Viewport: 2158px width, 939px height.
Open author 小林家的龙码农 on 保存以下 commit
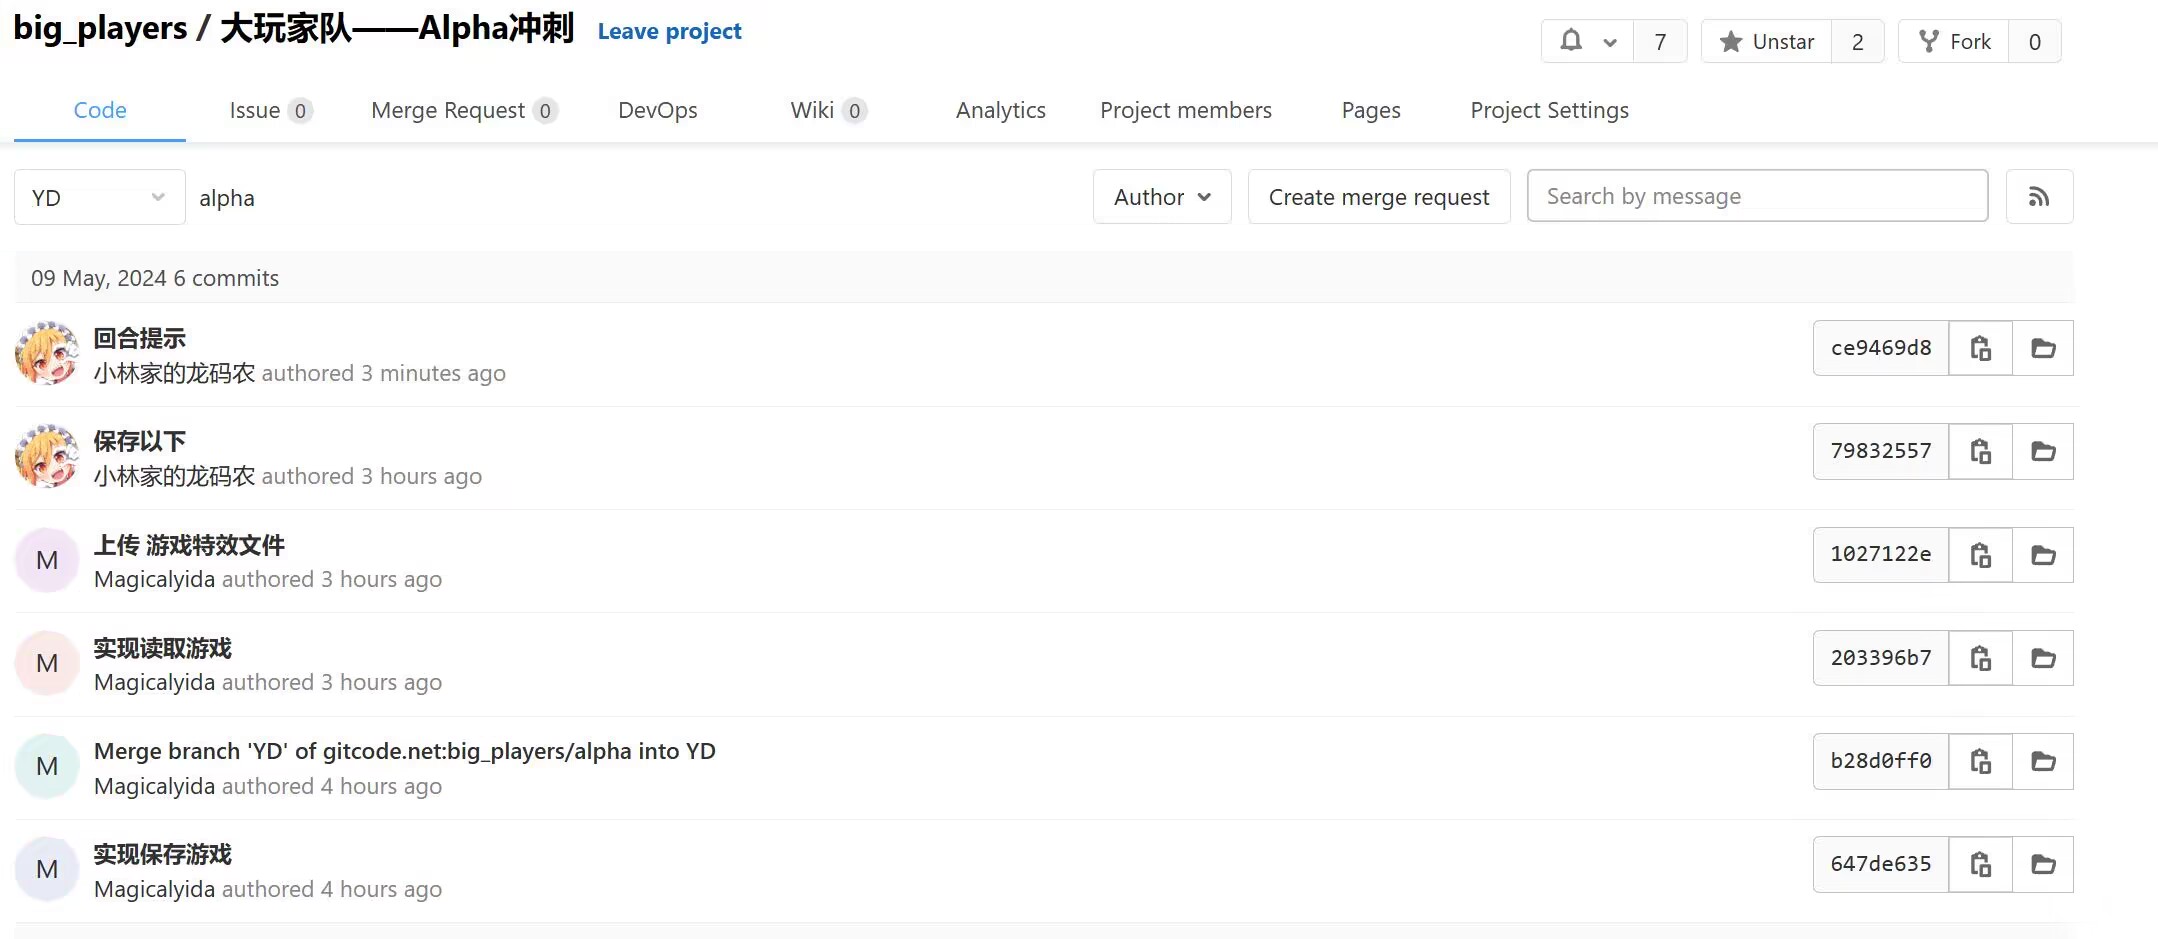click(175, 476)
